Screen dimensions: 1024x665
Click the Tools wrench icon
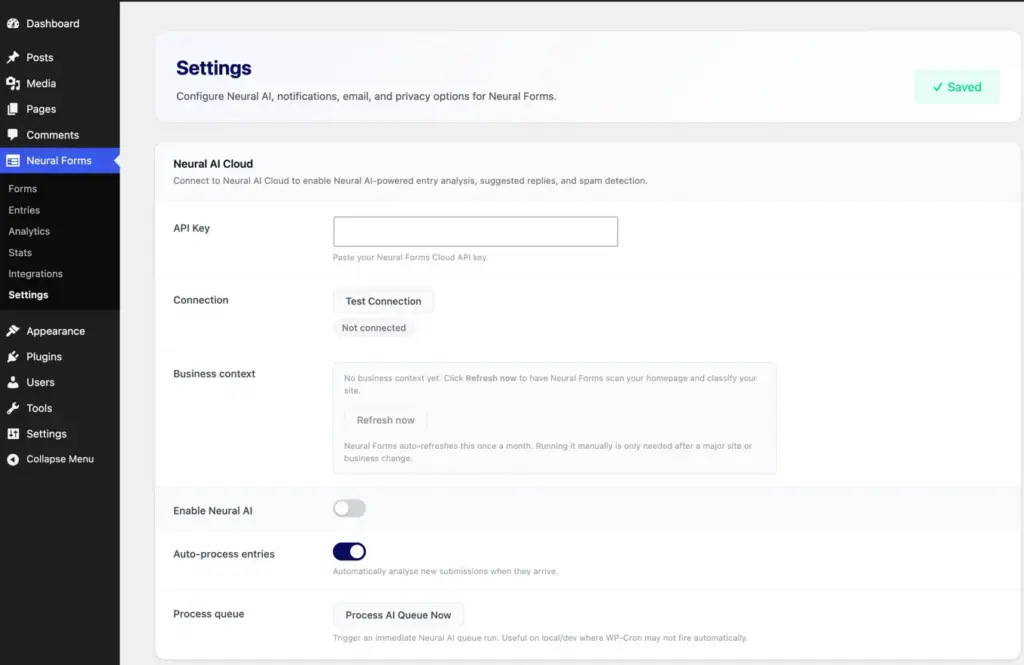tap(13, 408)
